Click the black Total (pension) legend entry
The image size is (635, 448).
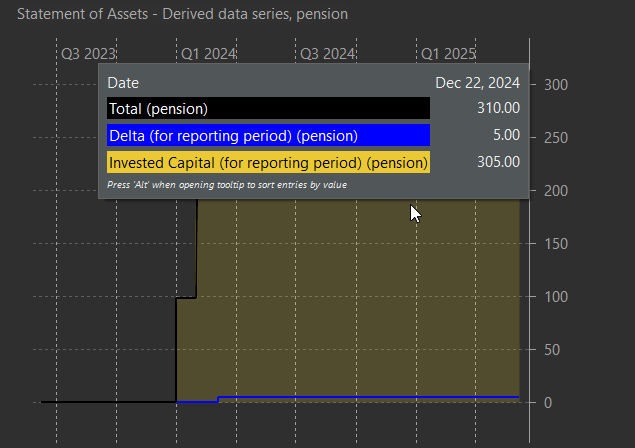point(268,108)
